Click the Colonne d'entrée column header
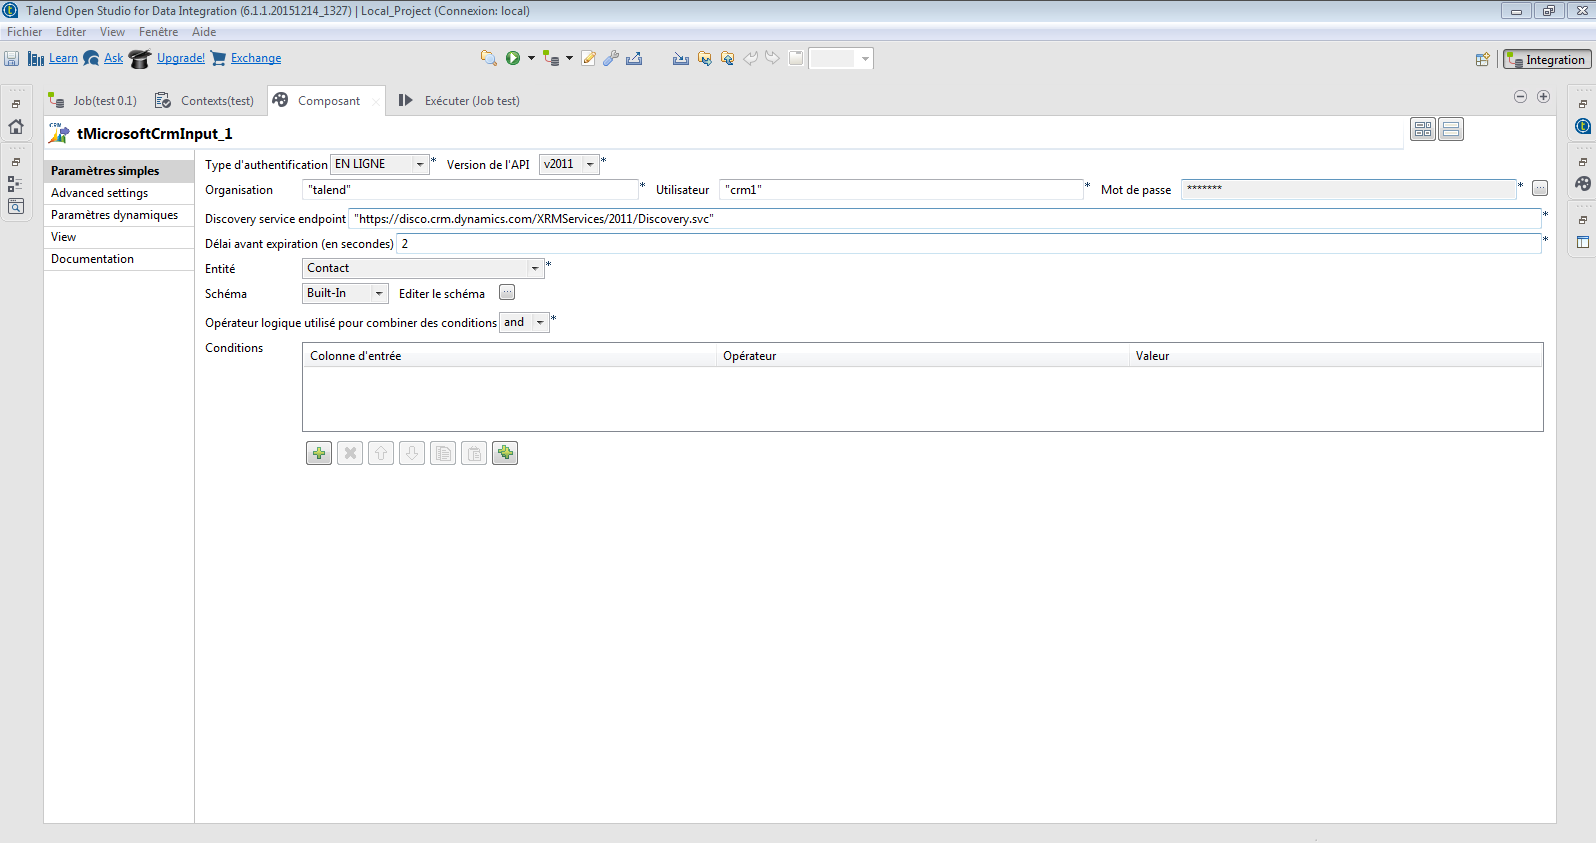This screenshot has height=843, width=1596. [509, 356]
